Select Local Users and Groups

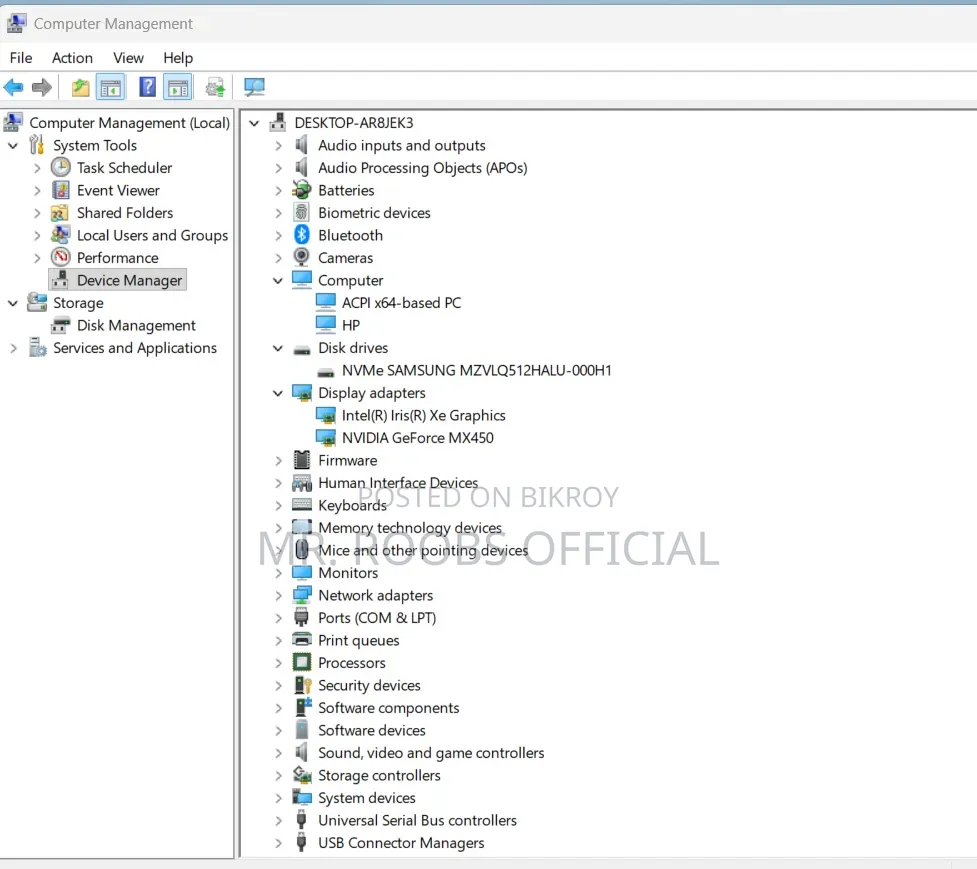(153, 235)
